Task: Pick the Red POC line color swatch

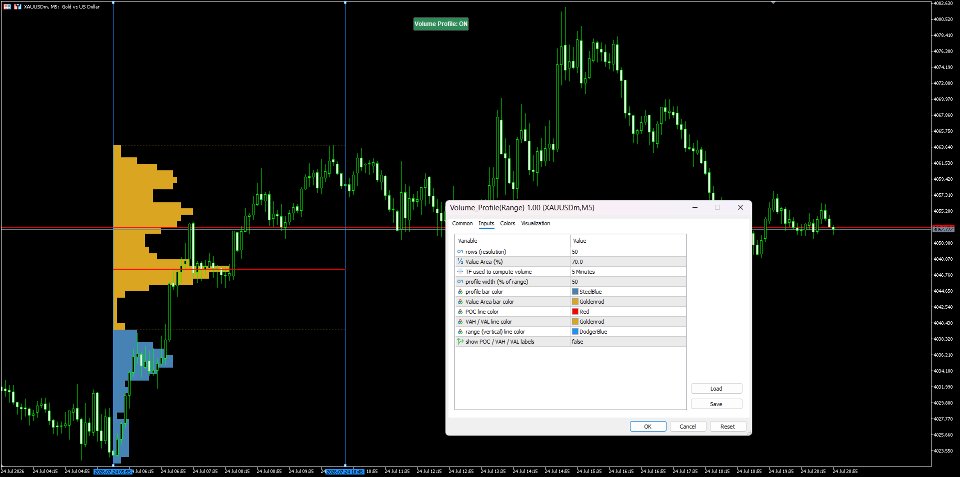Action: click(x=574, y=312)
